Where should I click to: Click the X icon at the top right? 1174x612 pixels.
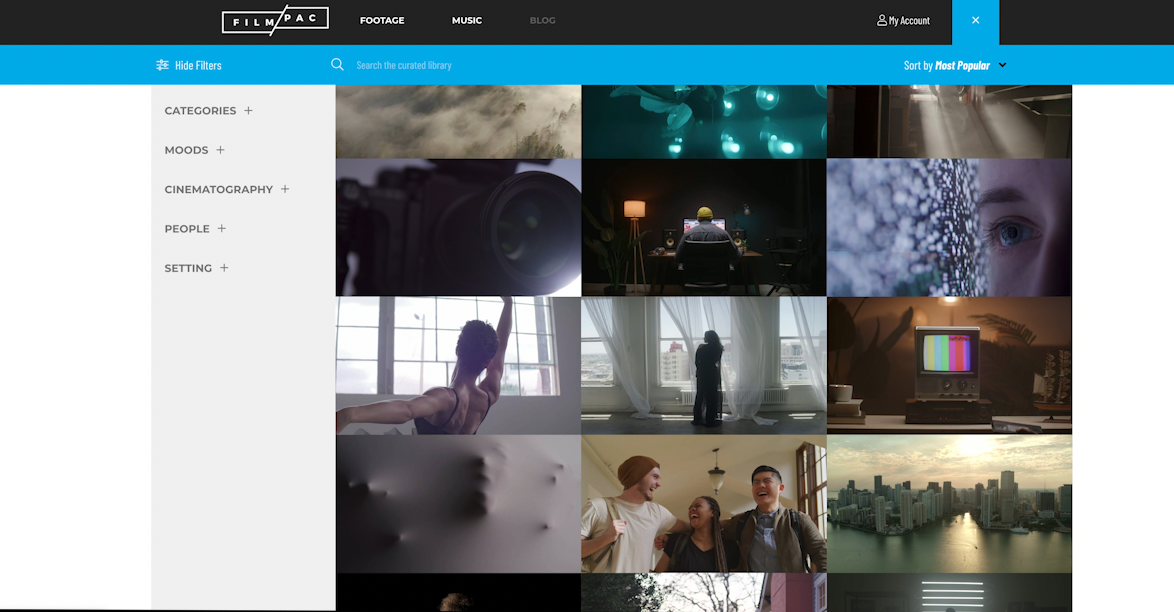tap(975, 20)
